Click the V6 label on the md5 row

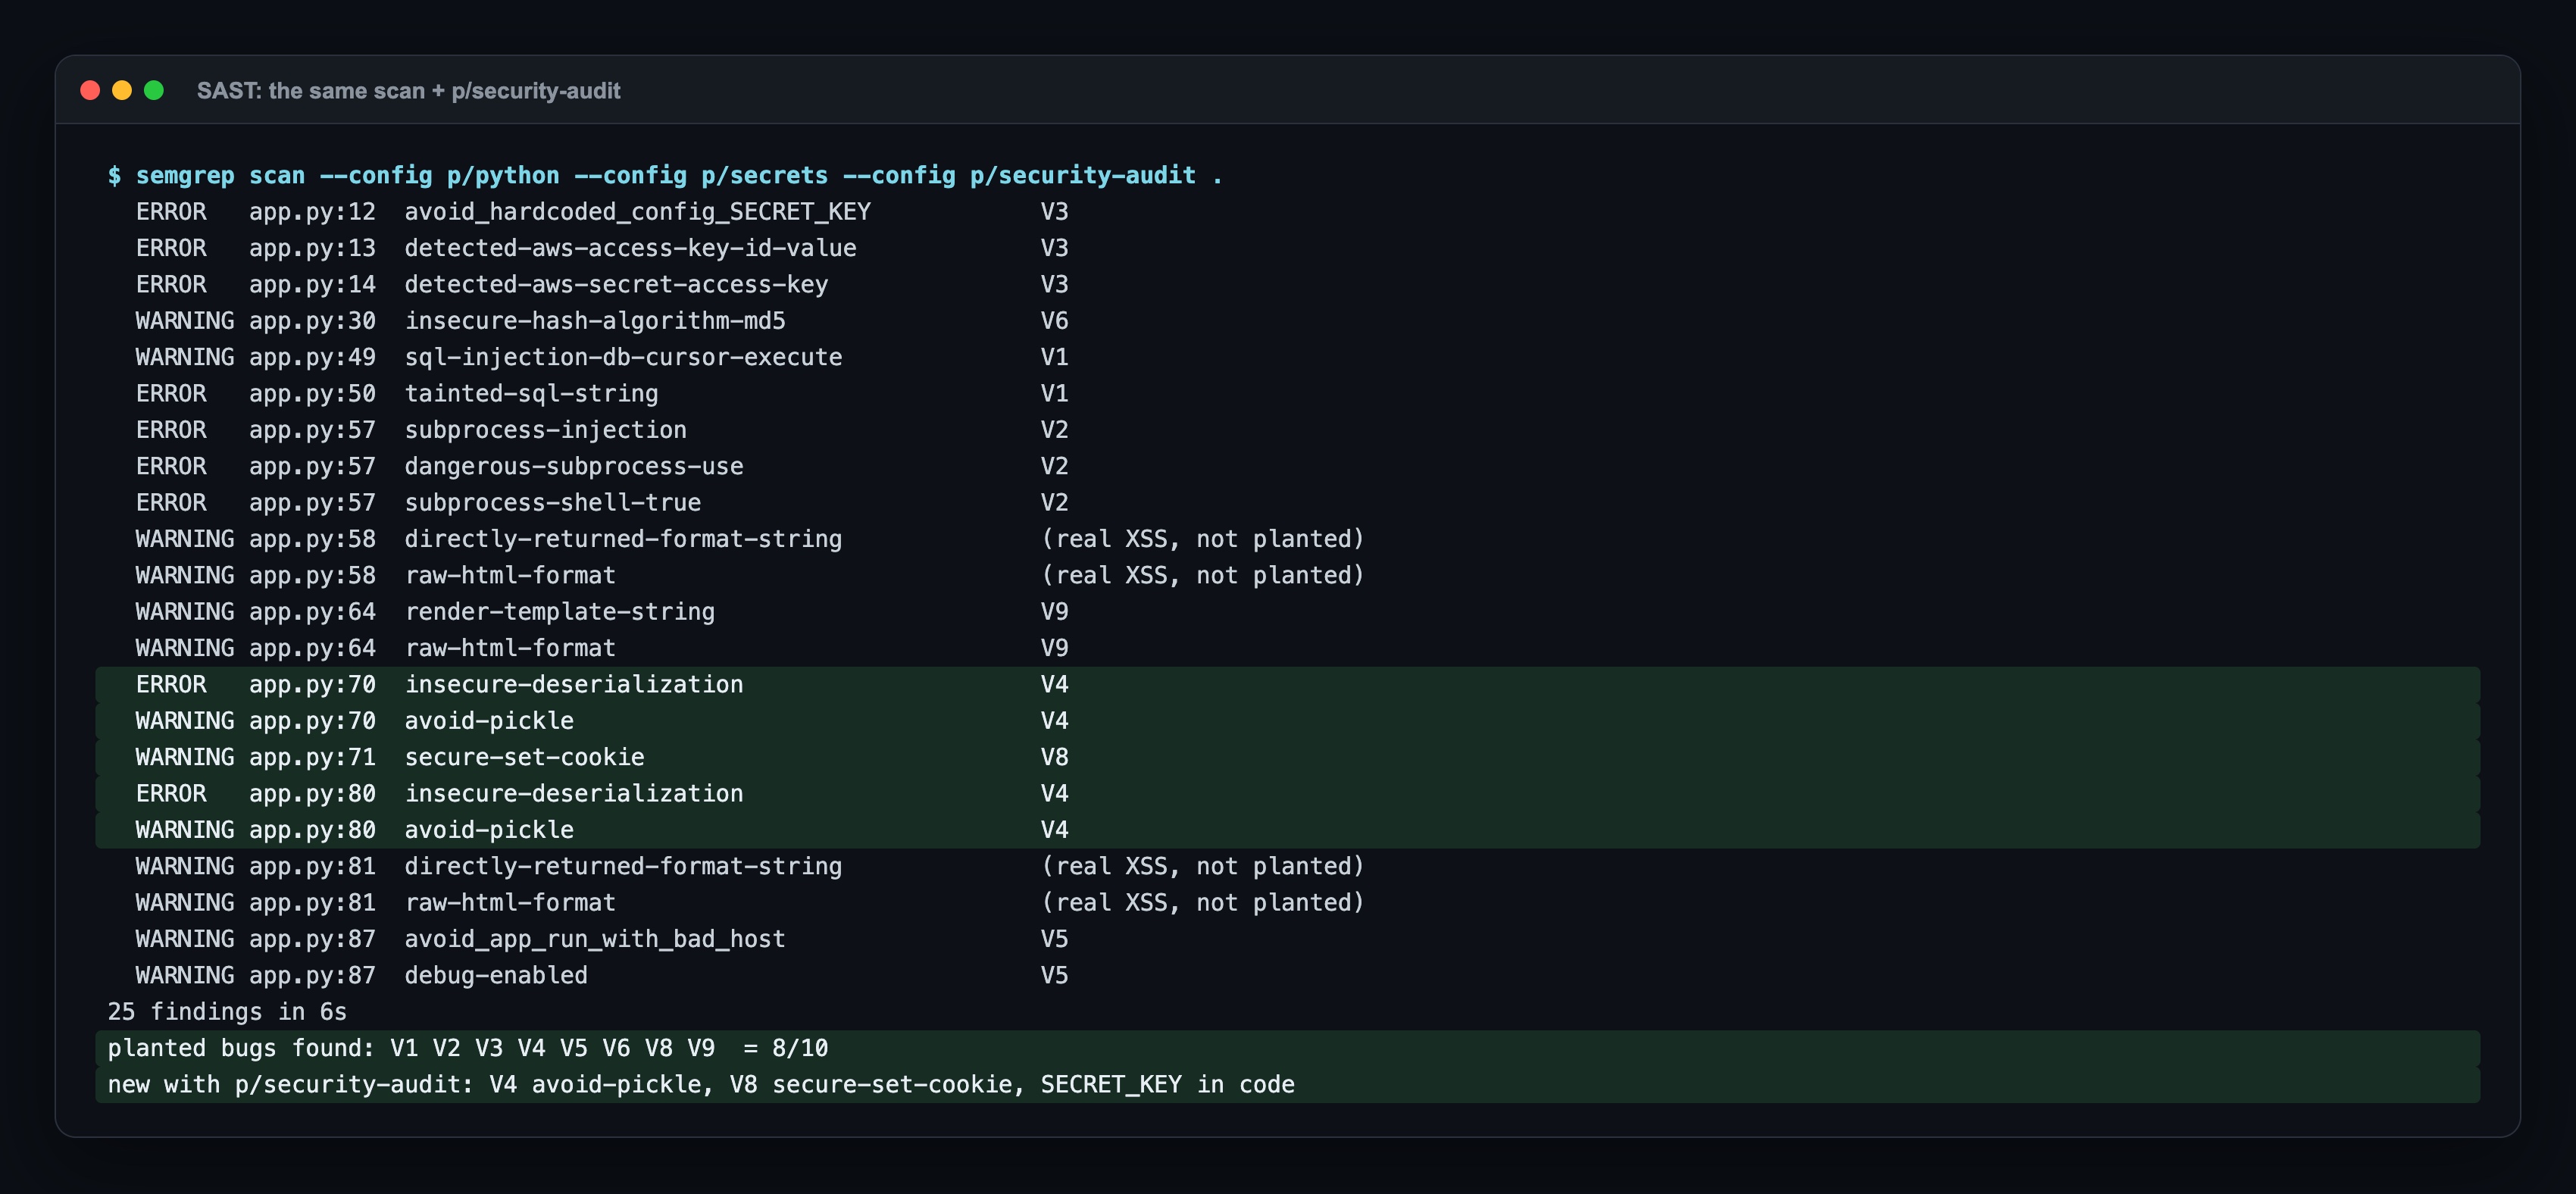point(1054,321)
